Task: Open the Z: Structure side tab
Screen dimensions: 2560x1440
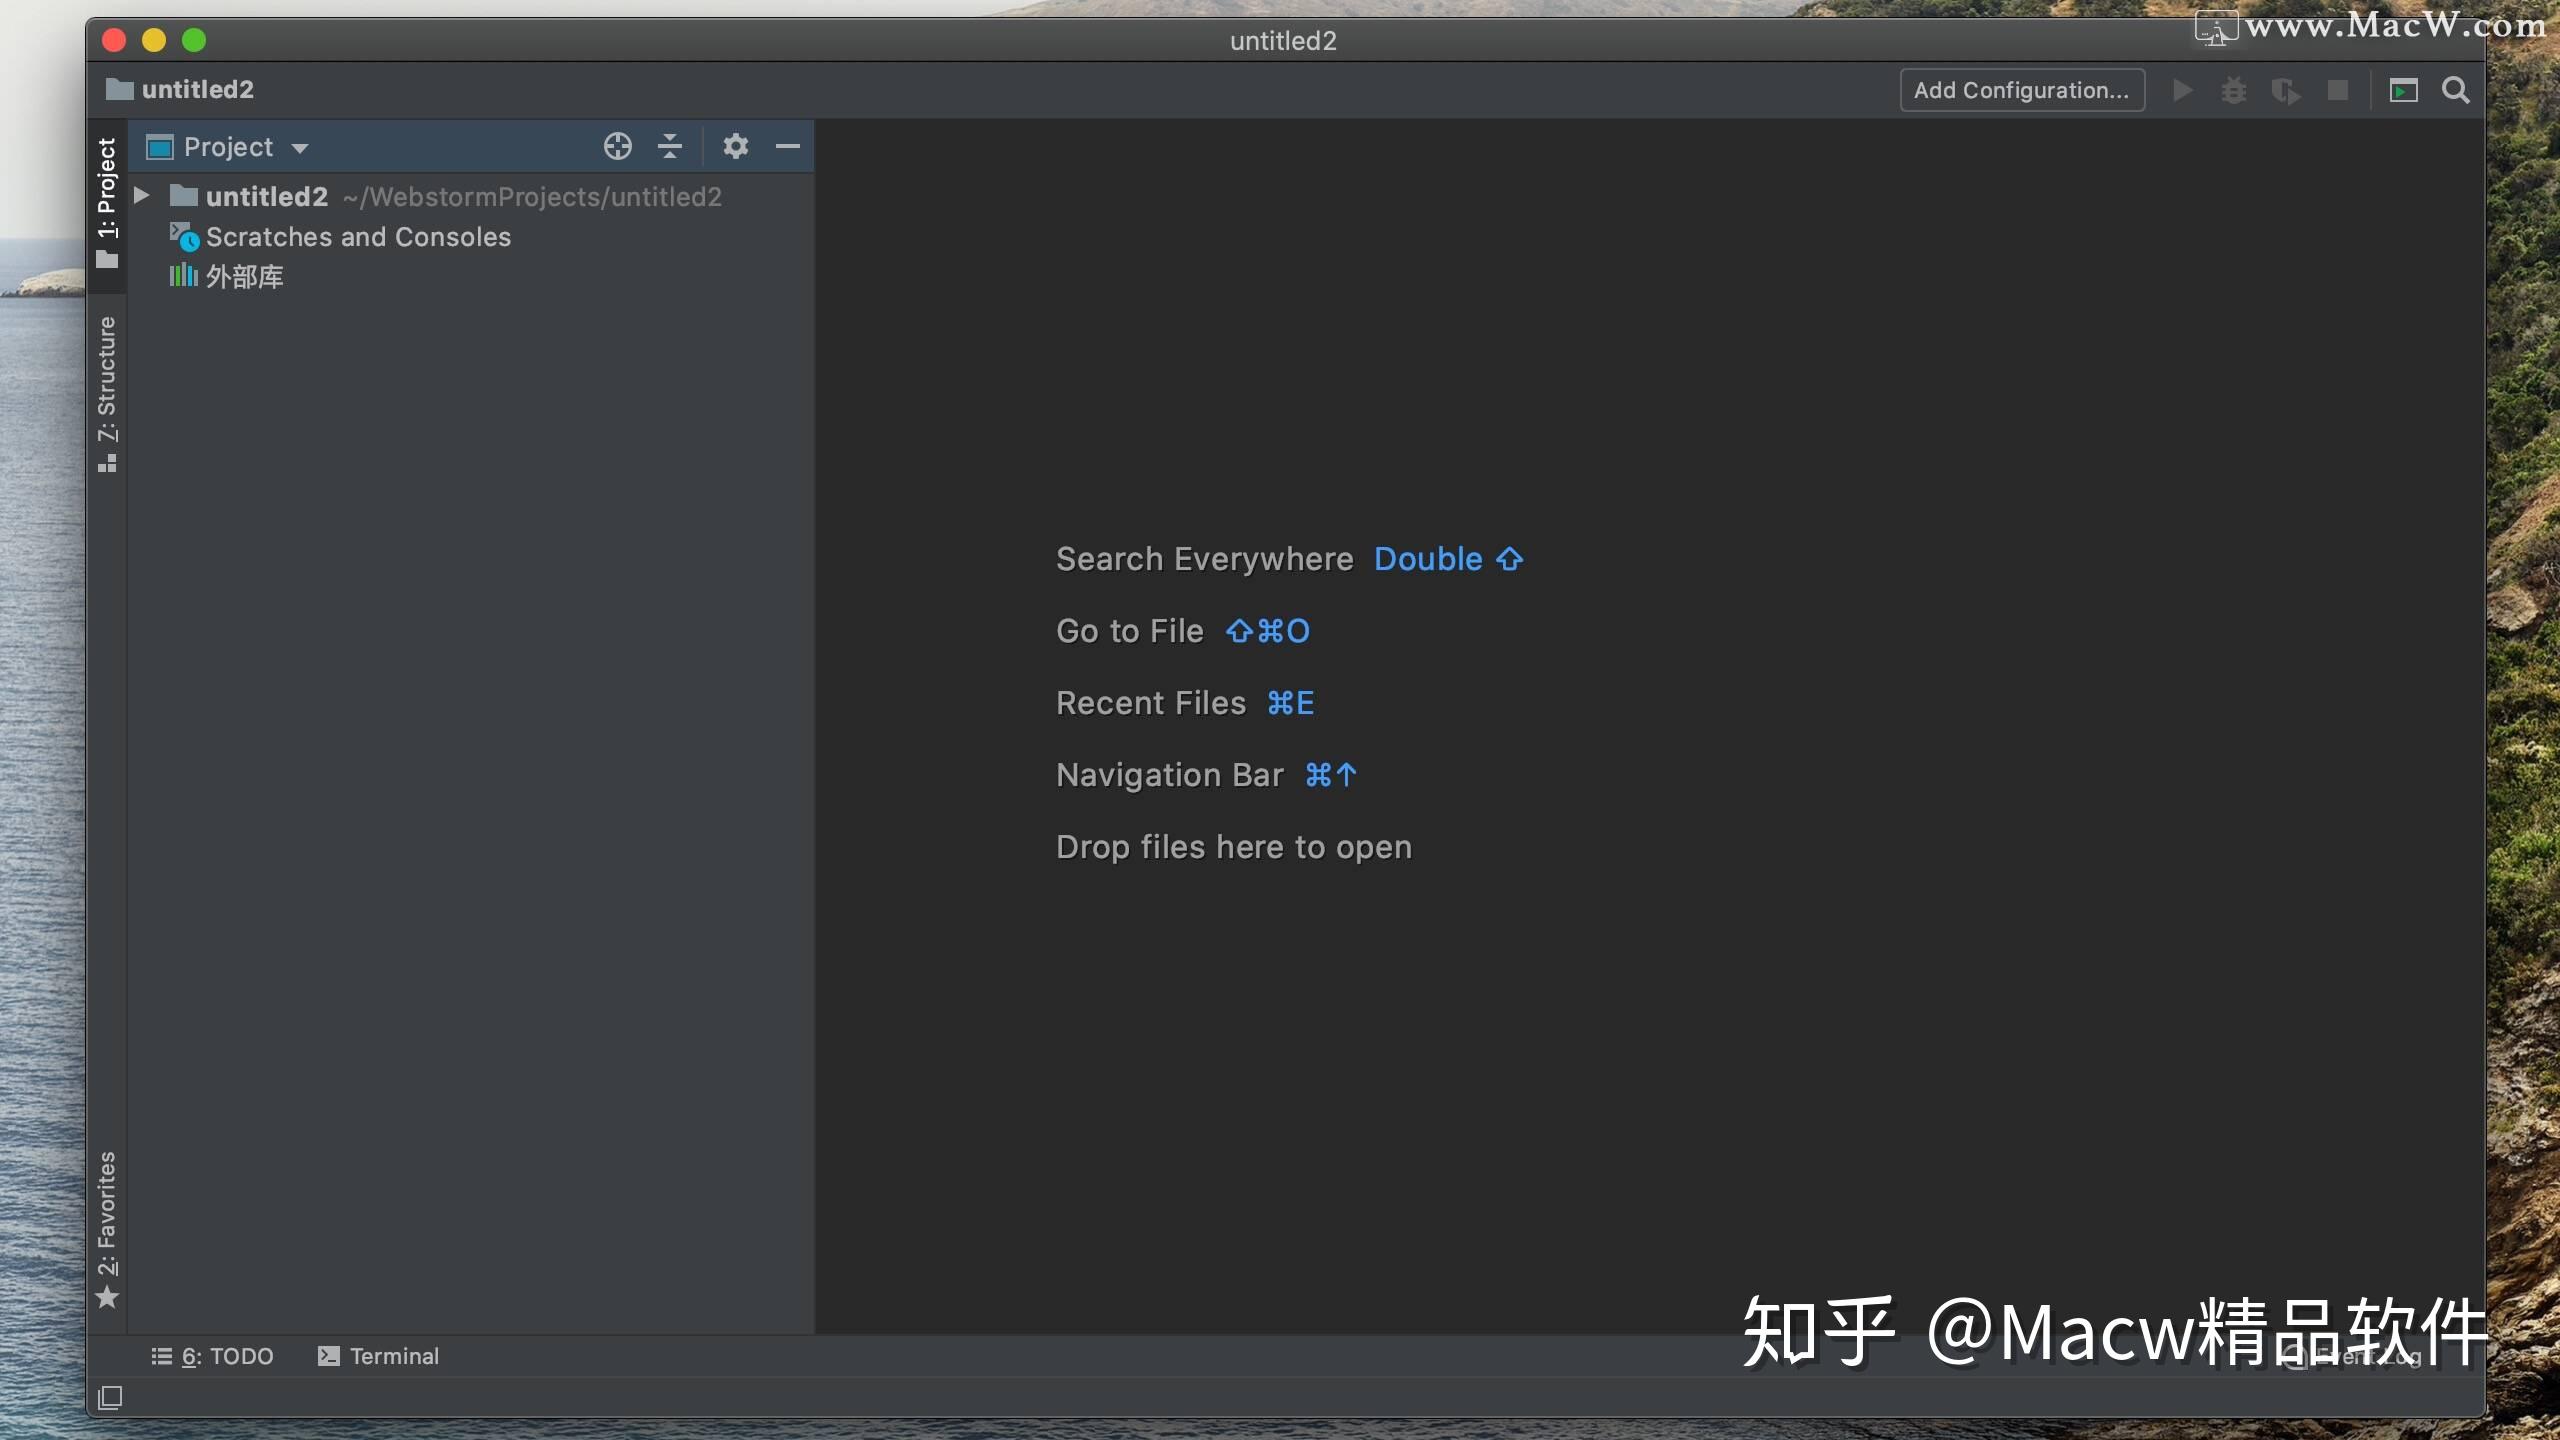Action: coord(107,394)
